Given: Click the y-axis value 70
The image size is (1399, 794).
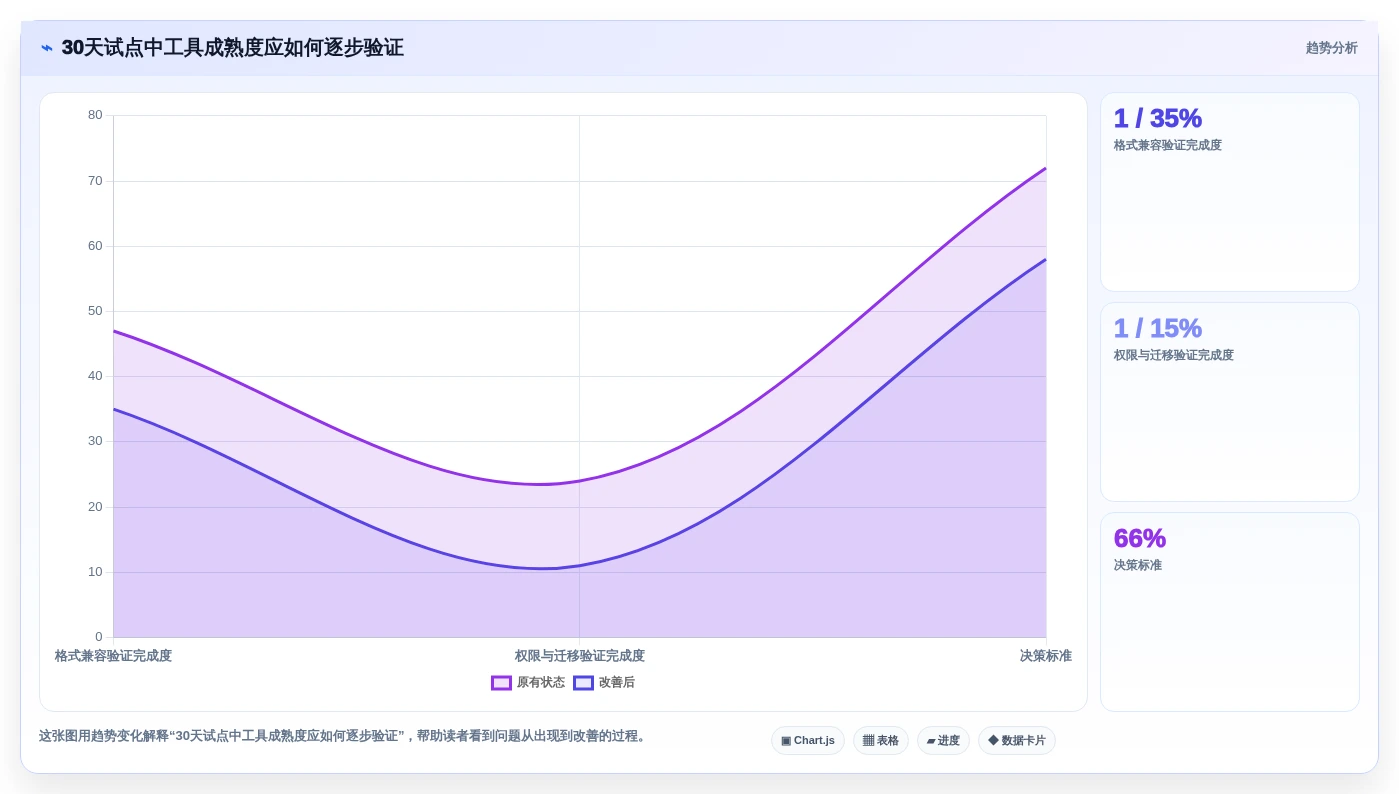Looking at the screenshot, I should (95, 181).
